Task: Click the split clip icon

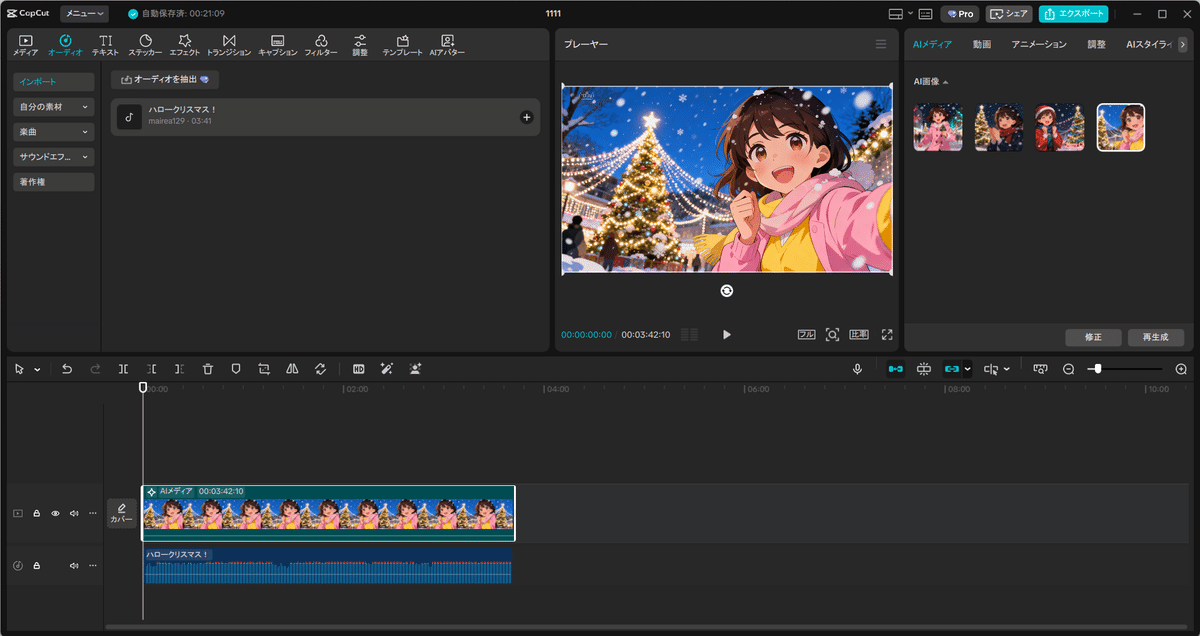Action: (123, 369)
